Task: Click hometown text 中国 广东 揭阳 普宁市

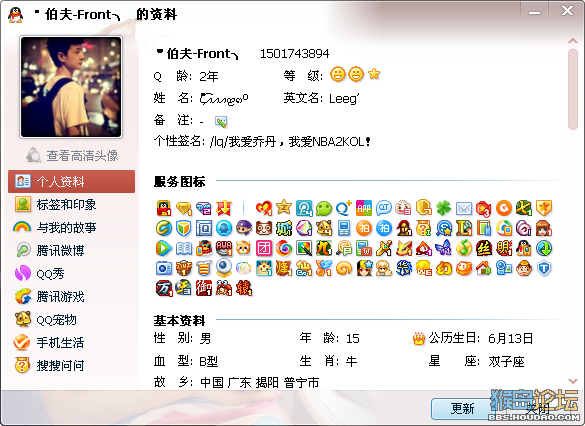Action: point(260,382)
